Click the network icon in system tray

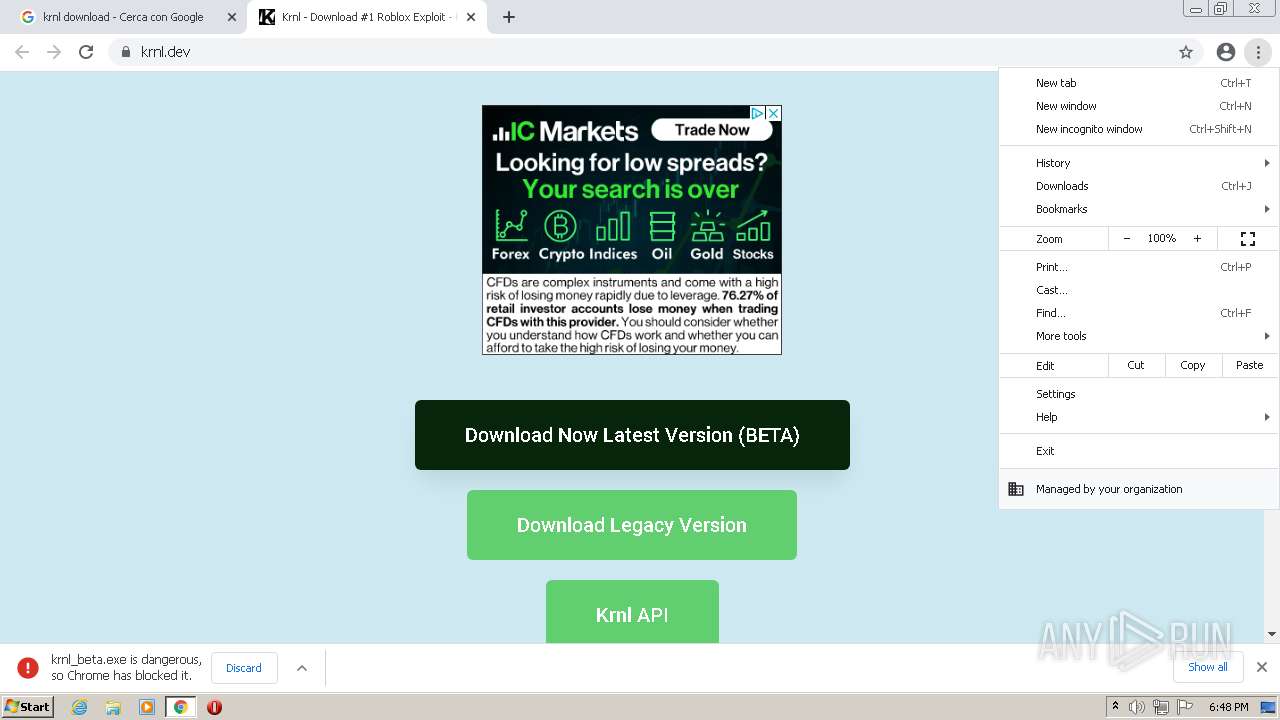point(1160,707)
